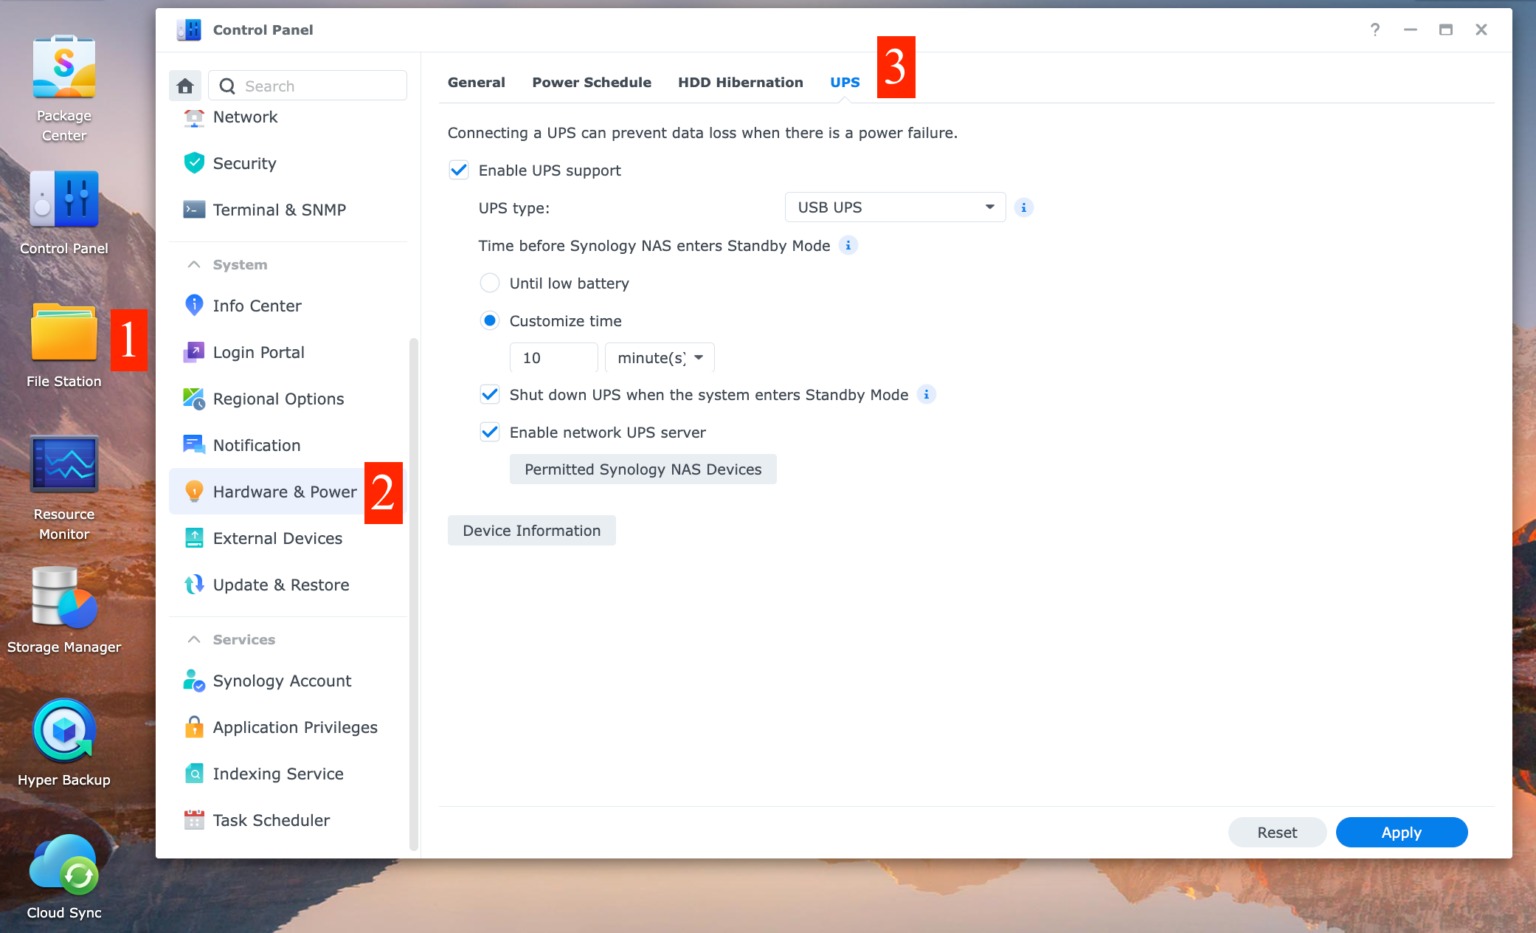Open Terminal & SNMP in sidebar
The height and width of the screenshot is (933, 1536).
pyautogui.click(x=288, y=210)
